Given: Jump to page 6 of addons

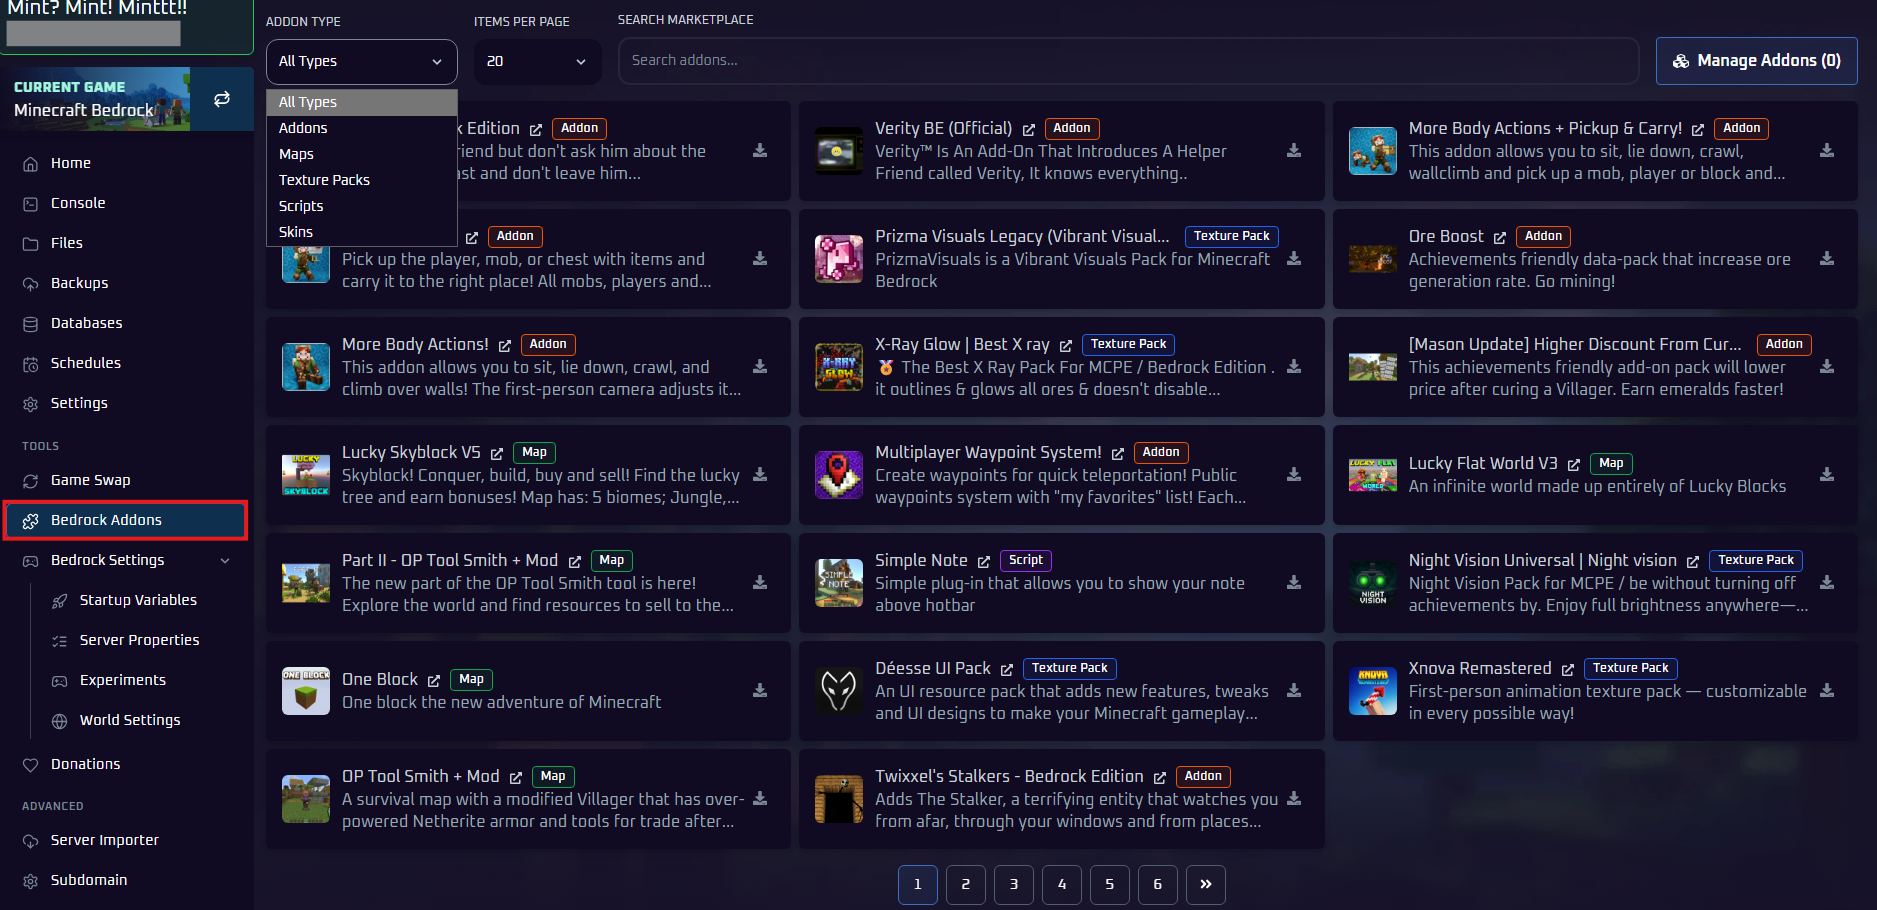Looking at the screenshot, I should click(1157, 884).
